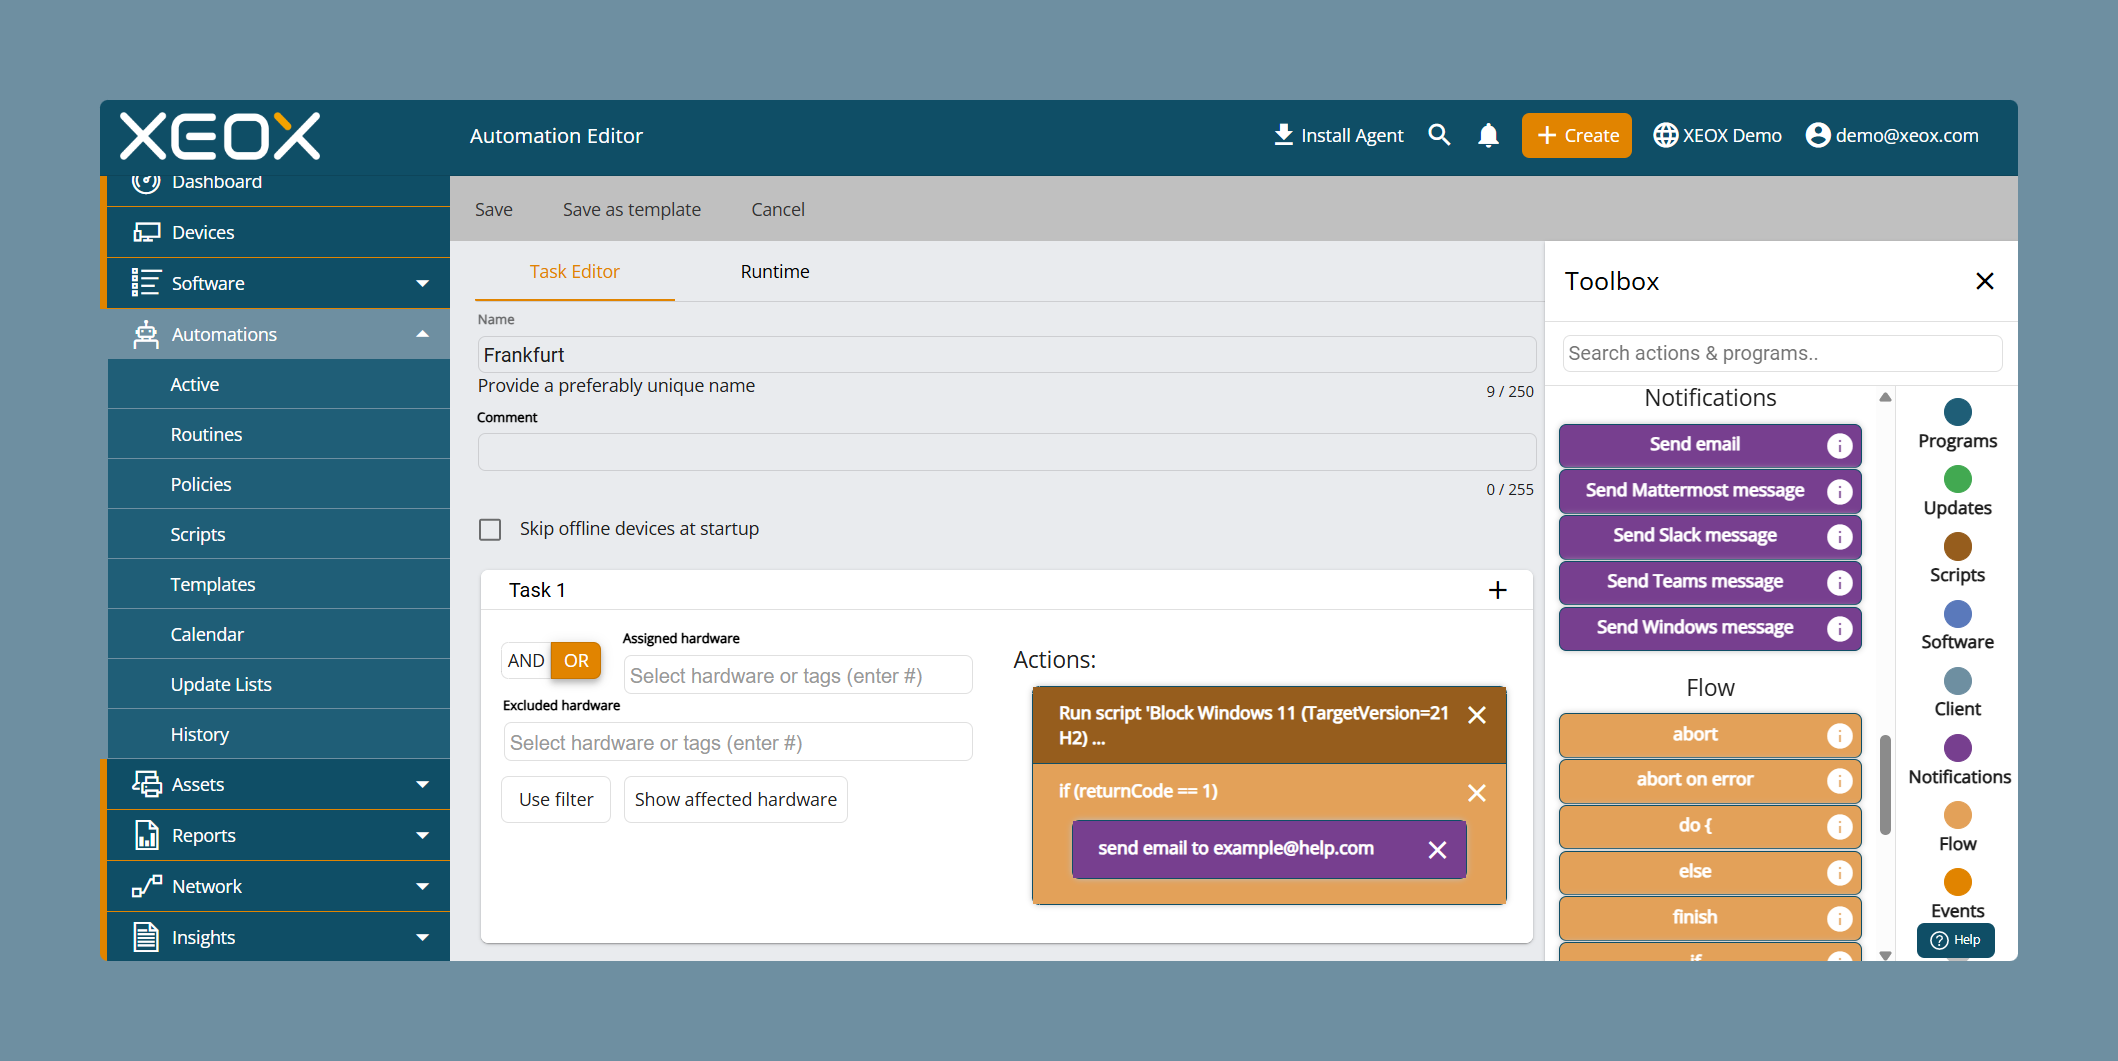Select the AND logic toggle
Screen dimensions: 2118x1061
(x=526, y=660)
